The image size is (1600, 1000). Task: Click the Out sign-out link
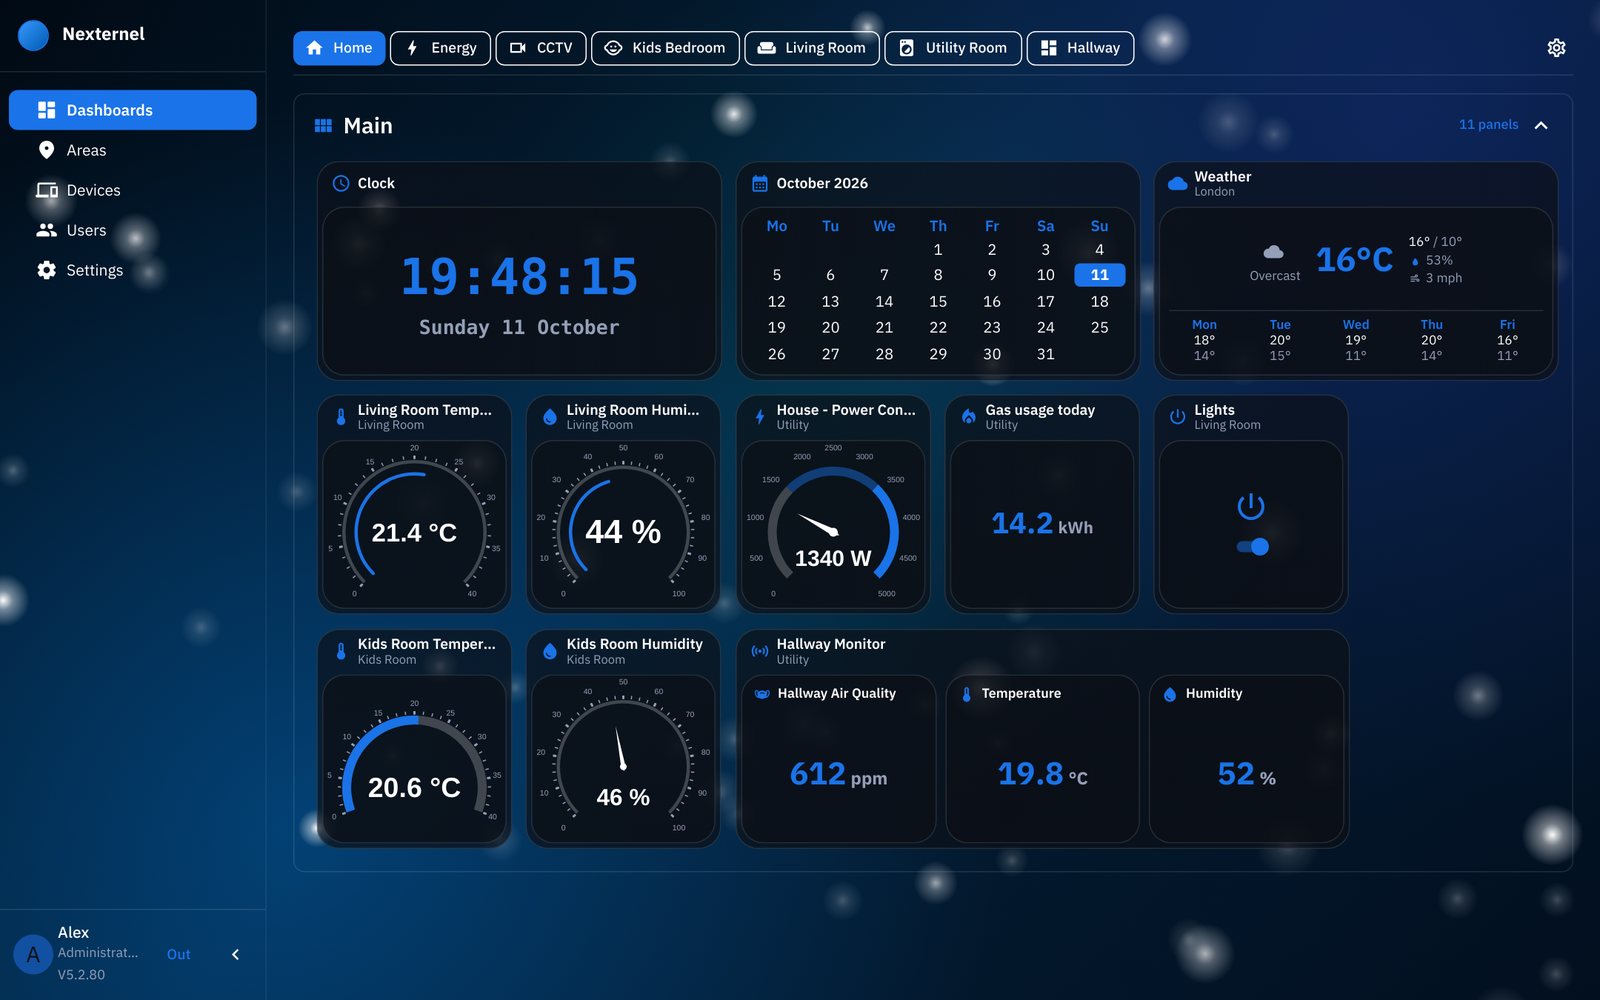pyautogui.click(x=178, y=954)
